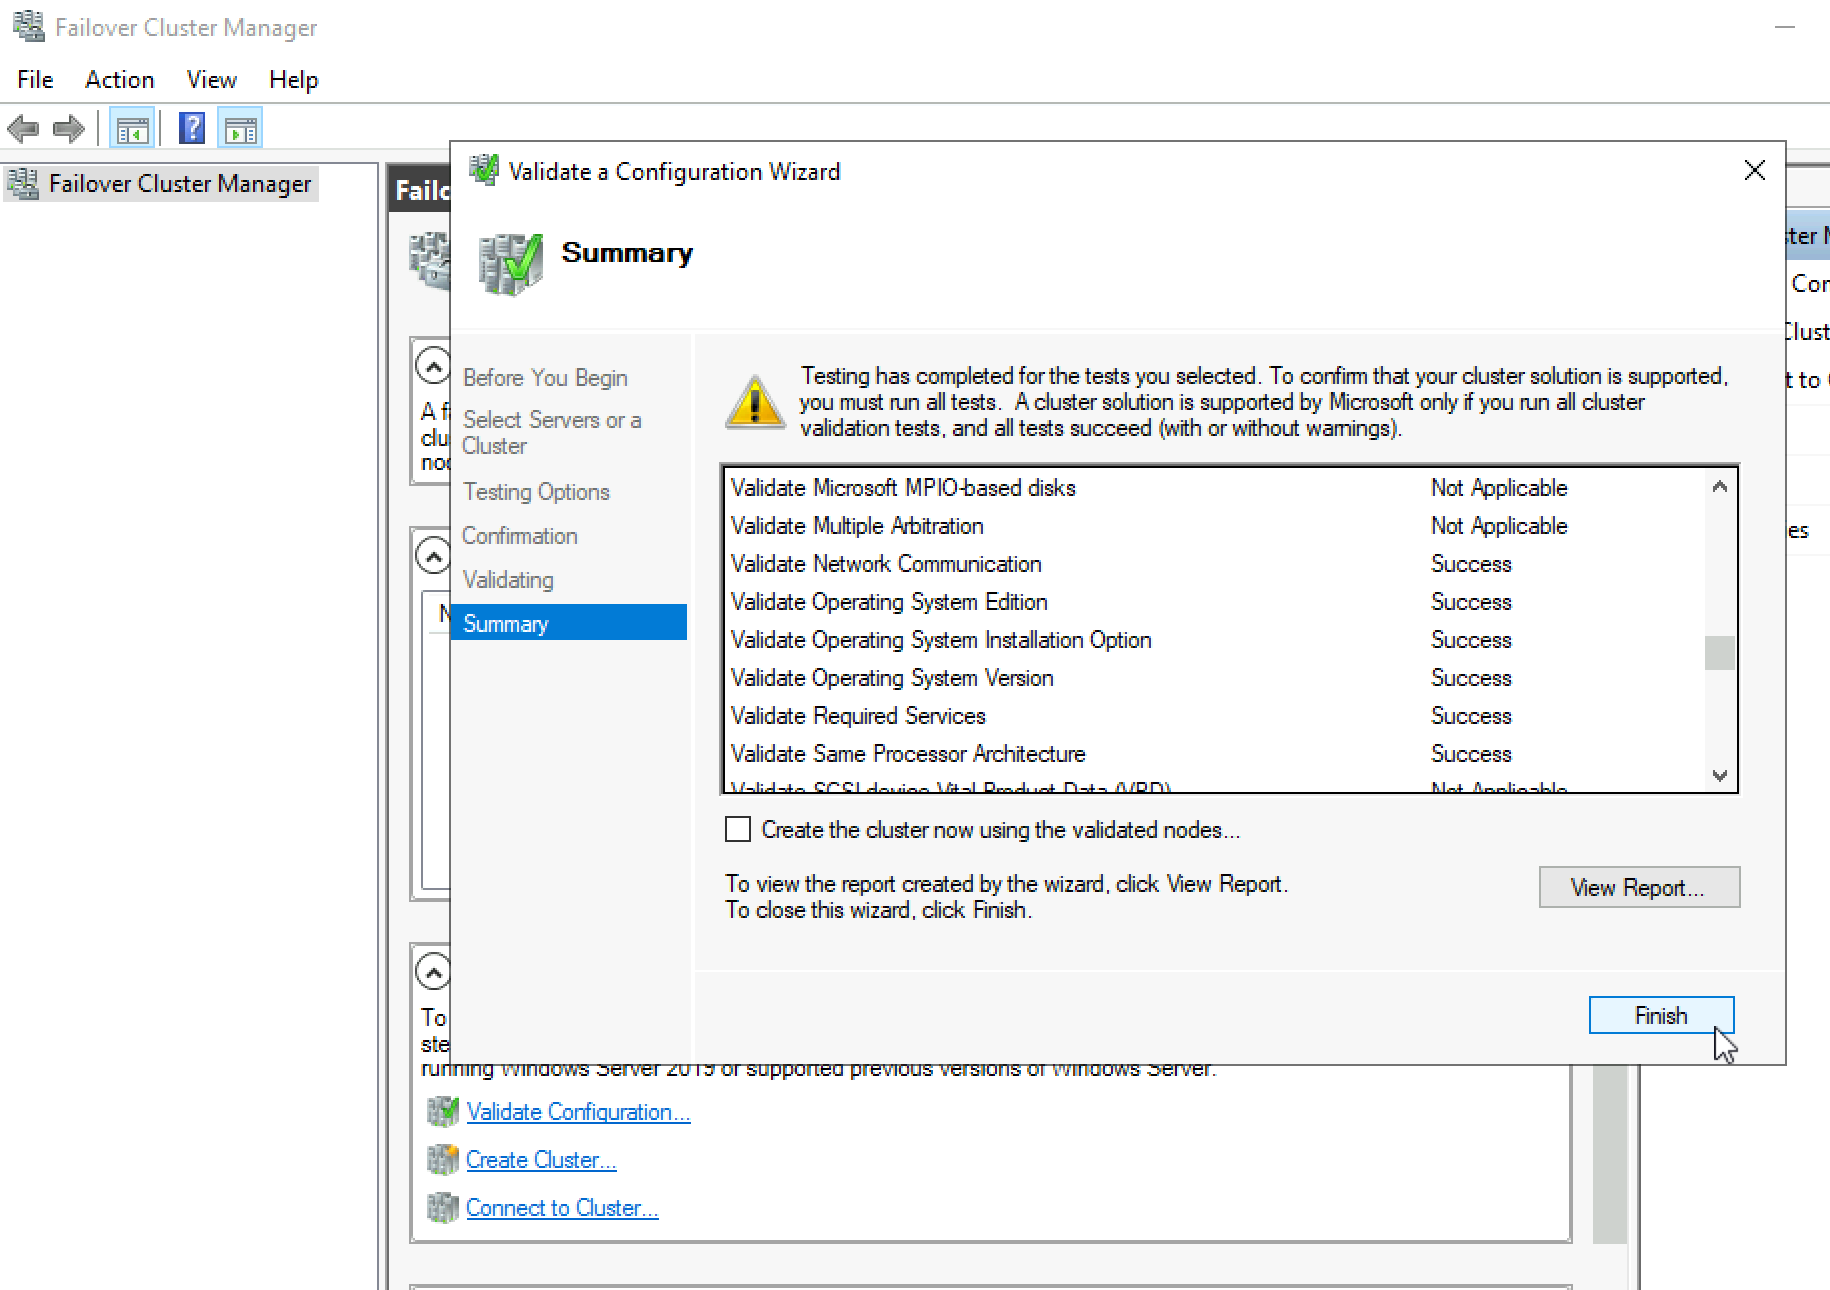Viewport: 1830px width, 1290px height.
Task: Select Validate Operating System Version row
Action: 1214,678
